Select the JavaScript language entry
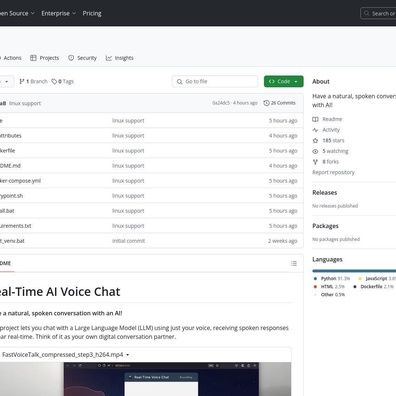Image resolution: width=396 pixels, height=396 pixels. (377, 279)
